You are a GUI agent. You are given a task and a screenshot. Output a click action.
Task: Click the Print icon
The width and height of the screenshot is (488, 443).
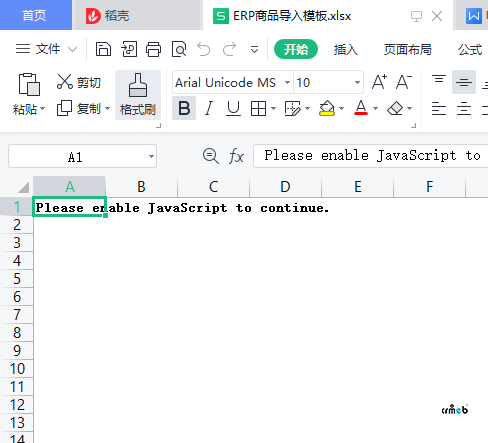click(x=153, y=49)
